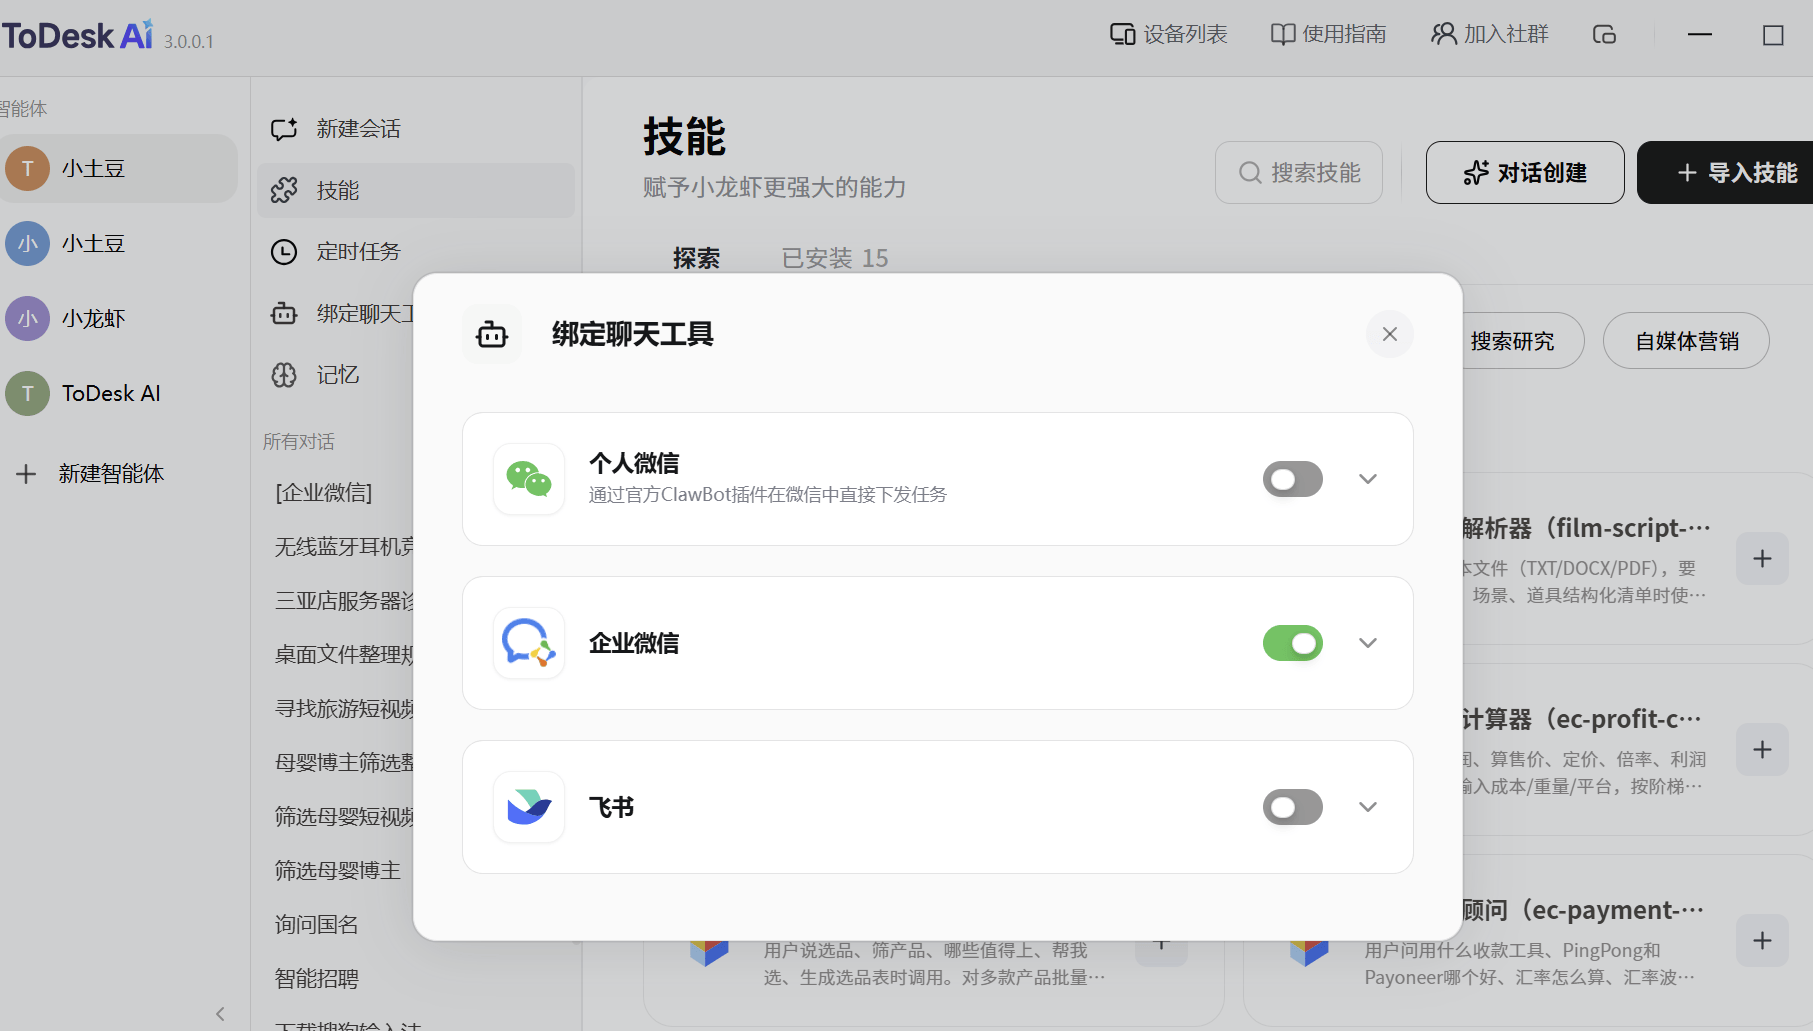Select the 搜索研究 category chip
This screenshot has width=1813, height=1031.
[x=1512, y=341]
